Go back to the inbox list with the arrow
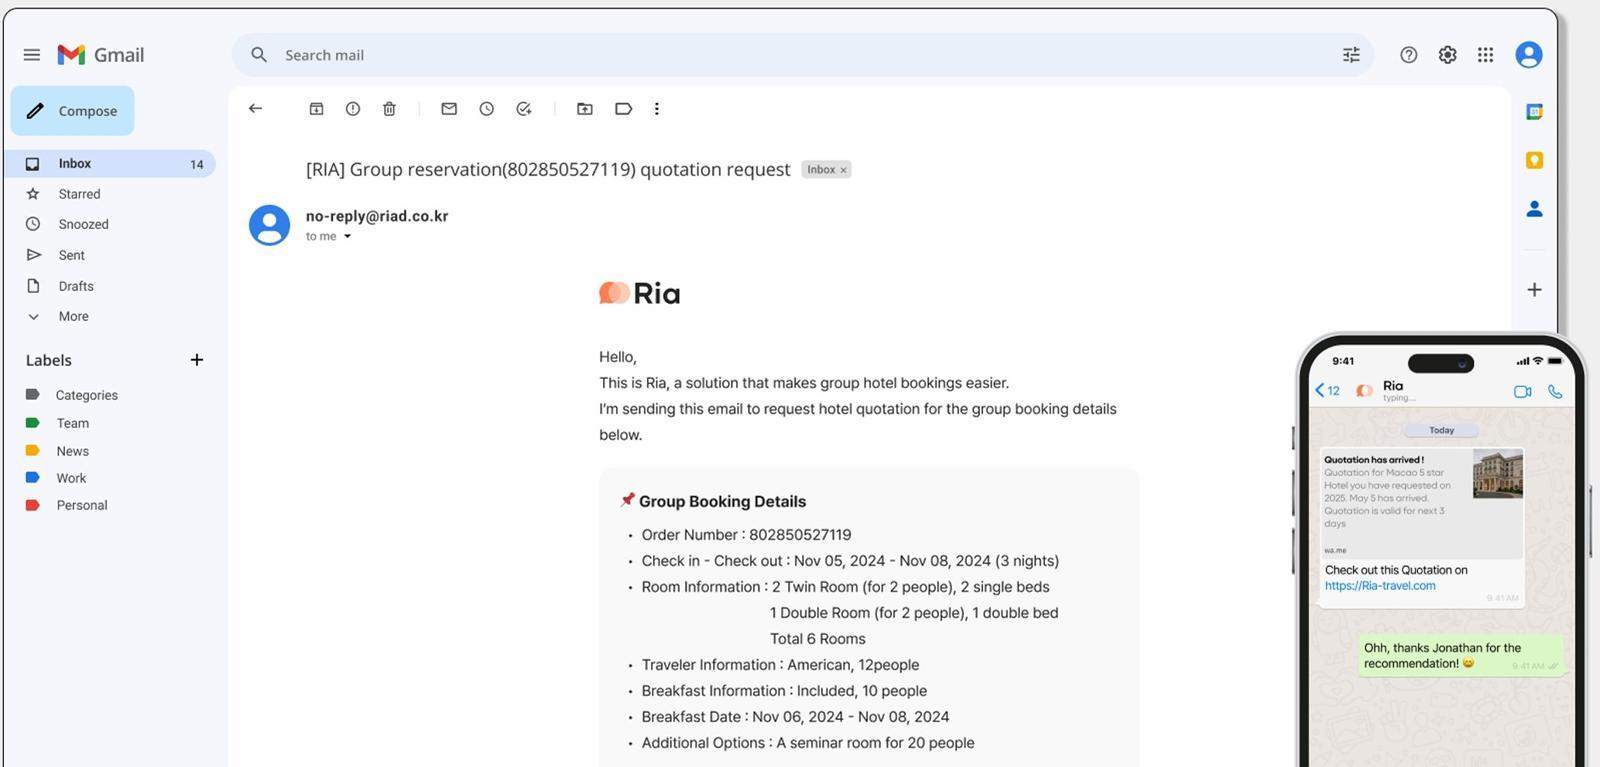This screenshot has height=767, width=1600. point(255,109)
